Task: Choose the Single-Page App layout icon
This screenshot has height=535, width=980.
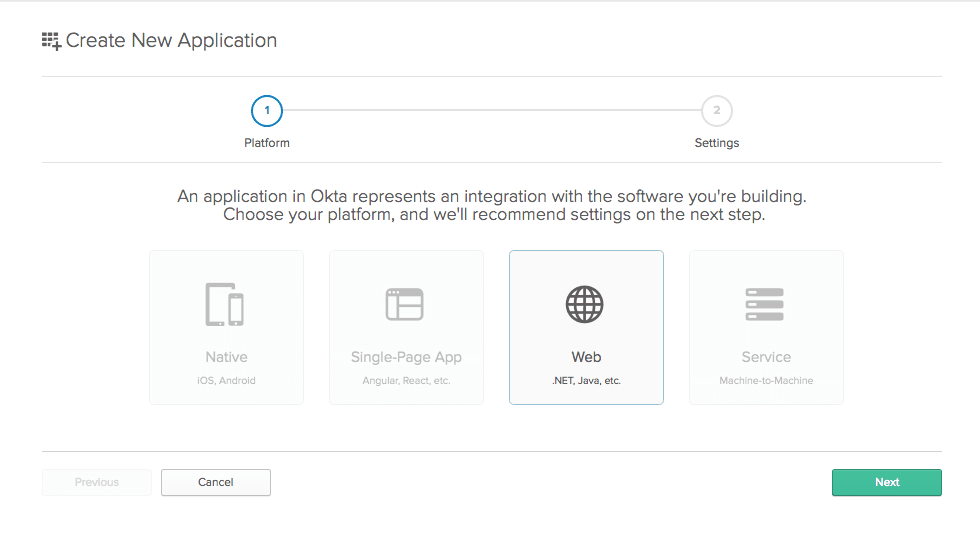Action: [404, 304]
